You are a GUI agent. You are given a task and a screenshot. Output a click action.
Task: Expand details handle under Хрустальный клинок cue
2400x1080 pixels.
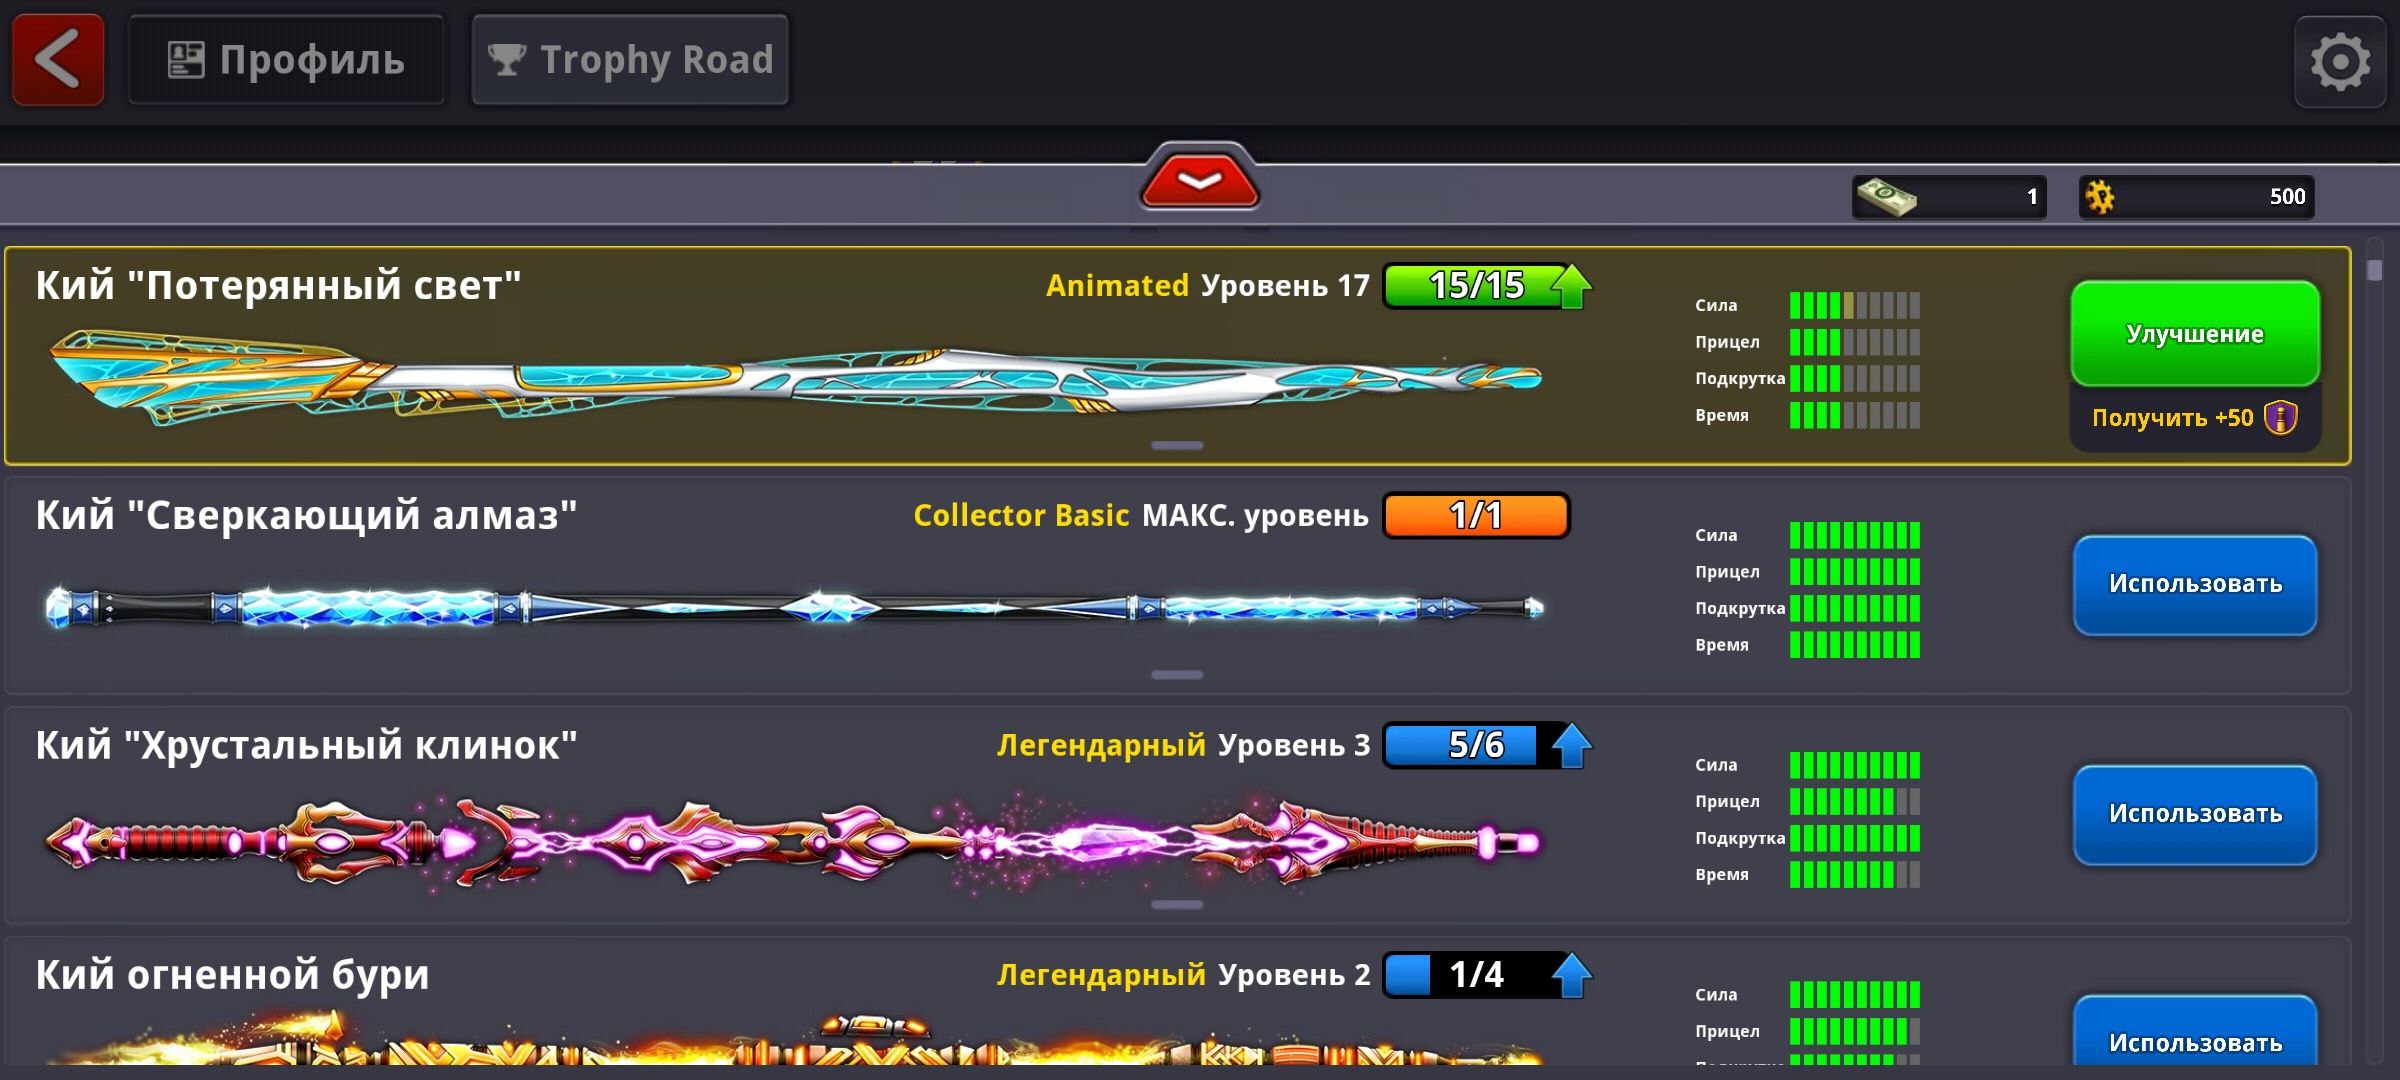1177,905
